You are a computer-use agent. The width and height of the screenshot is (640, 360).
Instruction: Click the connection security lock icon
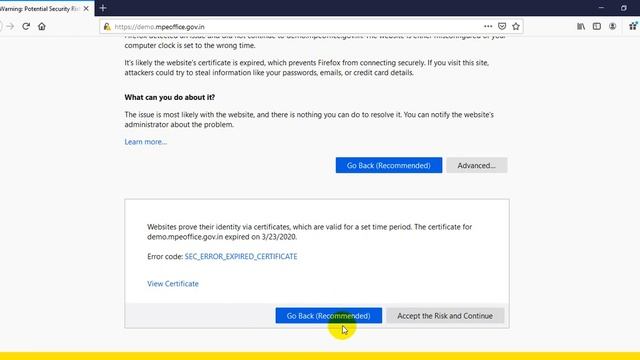coord(107,27)
